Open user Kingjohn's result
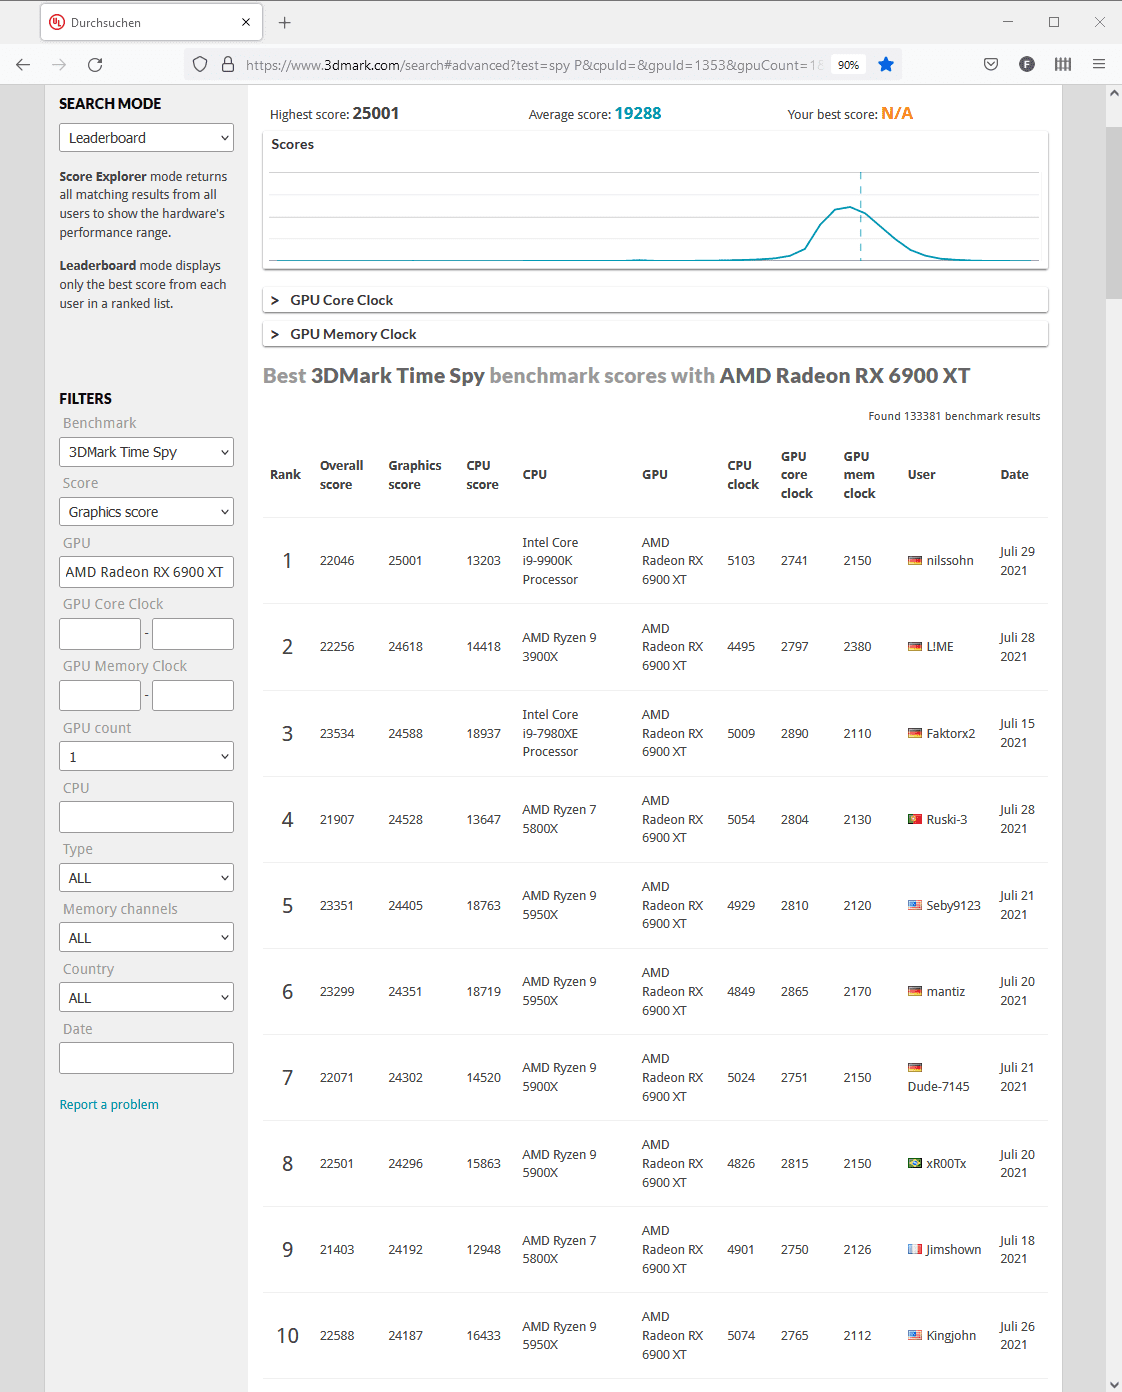Screen dimensions: 1122x1392 (x=951, y=1336)
